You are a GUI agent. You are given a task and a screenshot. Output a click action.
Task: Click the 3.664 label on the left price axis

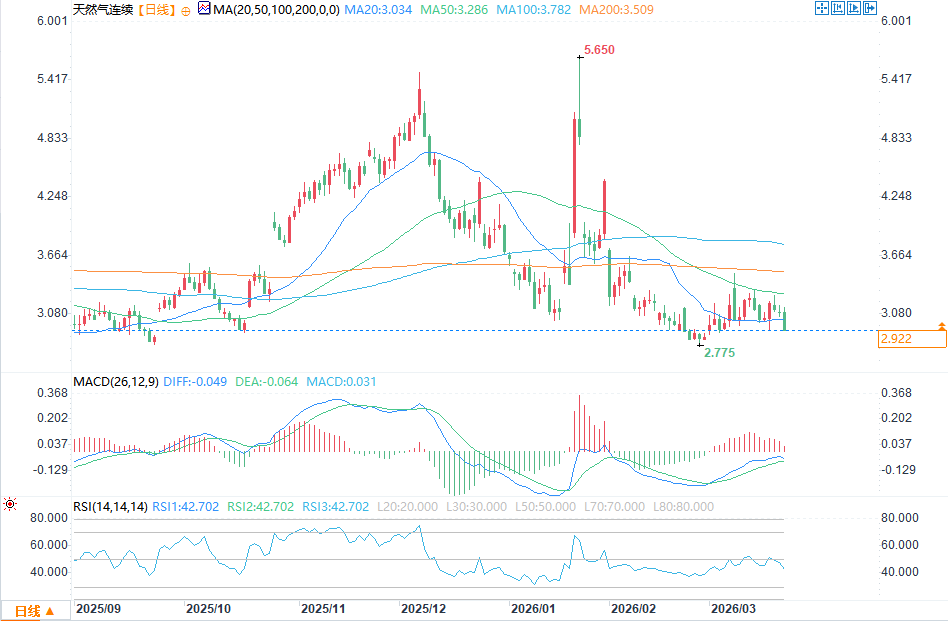click(x=53, y=255)
